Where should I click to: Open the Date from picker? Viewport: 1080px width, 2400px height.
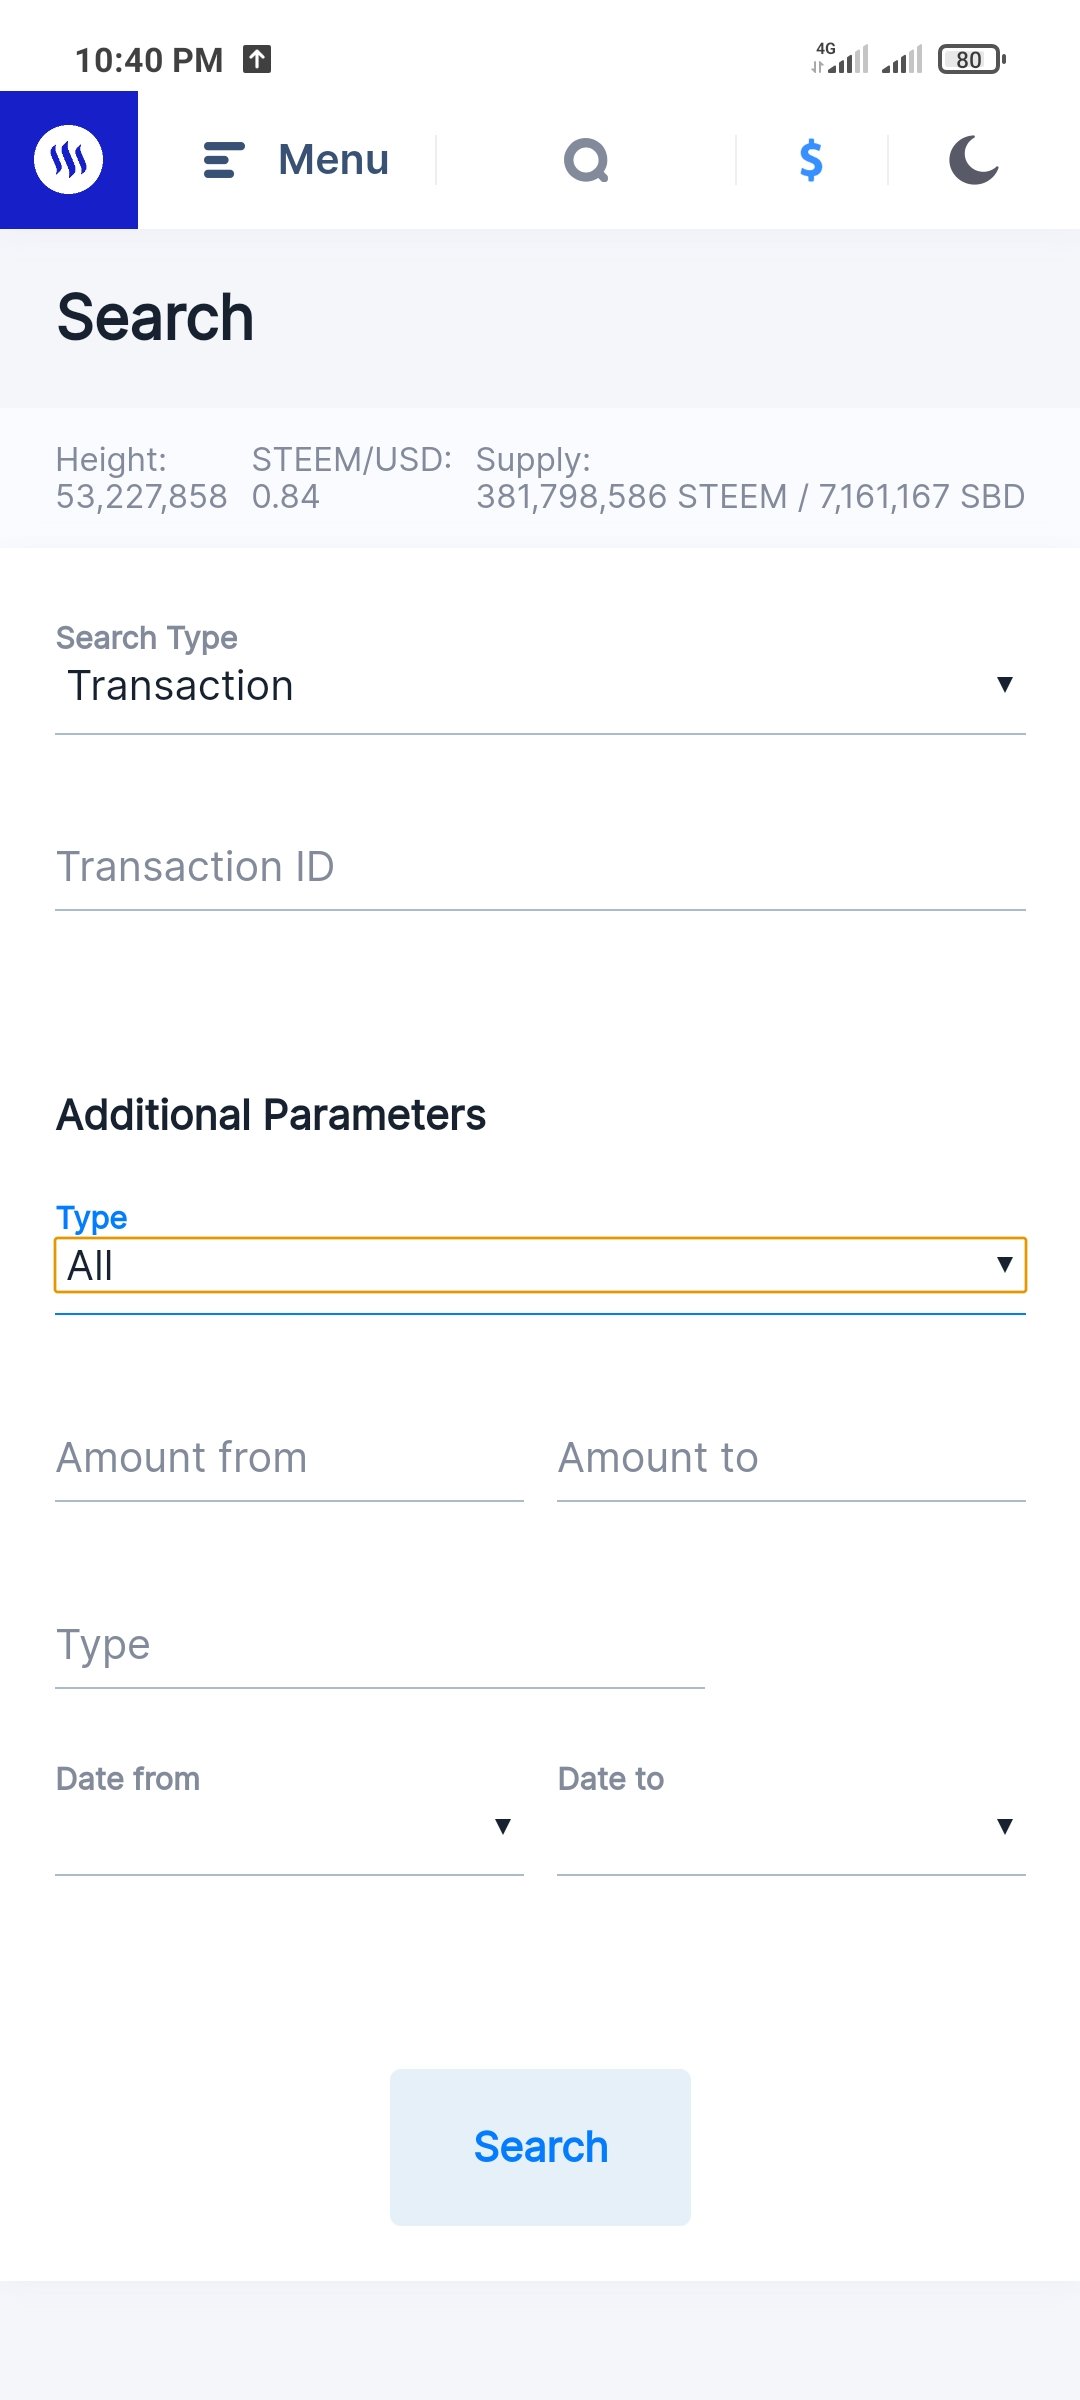coord(289,1826)
